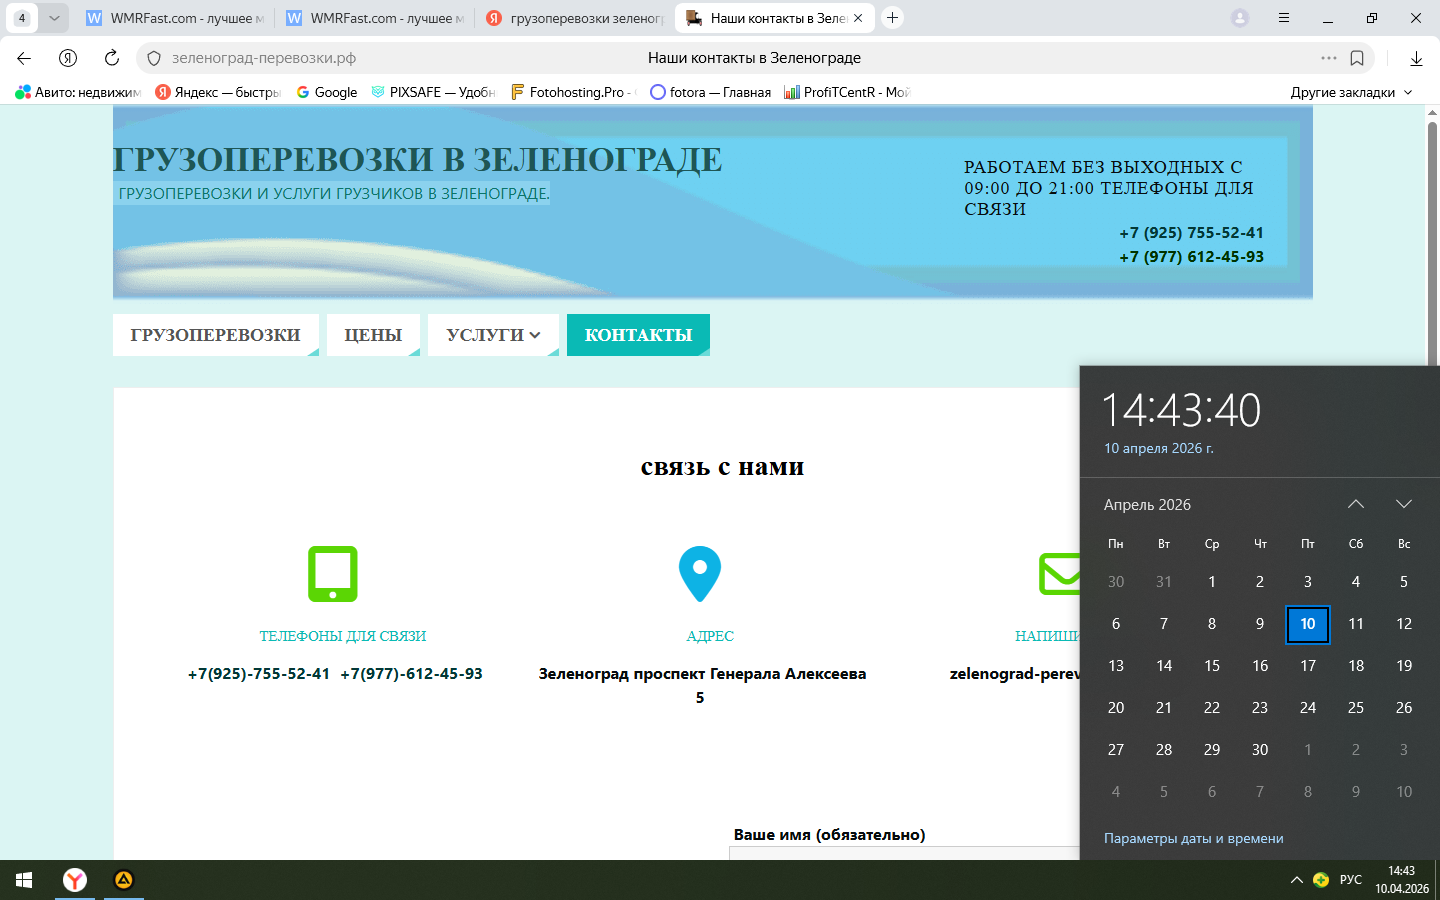Screen dimensions: 1440x900
Task: Open the Yandex home button icon
Action: tap(68, 58)
